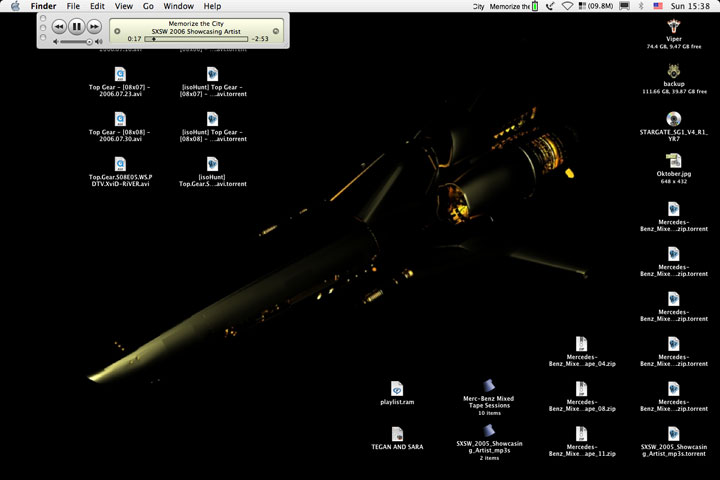Image resolution: width=720 pixels, height=480 pixels.
Task: Open the Go menu
Action: pyautogui.click(x=148, y=6)
